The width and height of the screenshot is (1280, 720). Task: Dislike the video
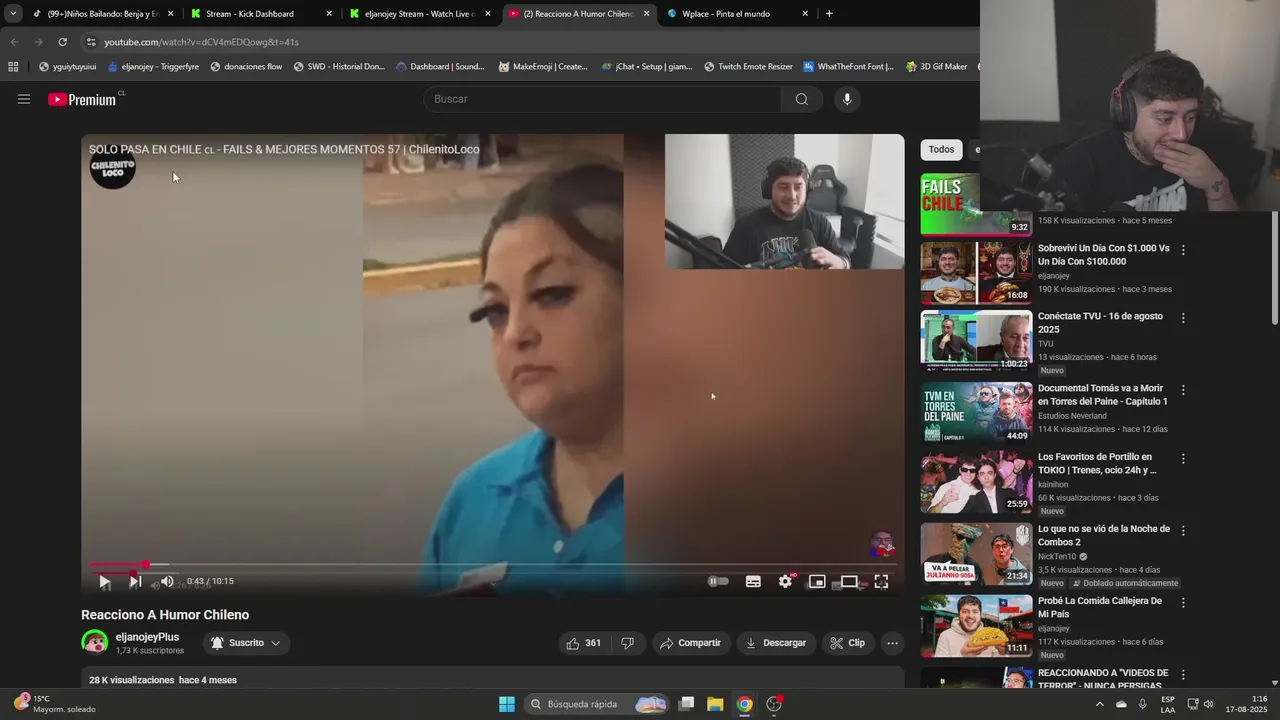tap(628, 643)
